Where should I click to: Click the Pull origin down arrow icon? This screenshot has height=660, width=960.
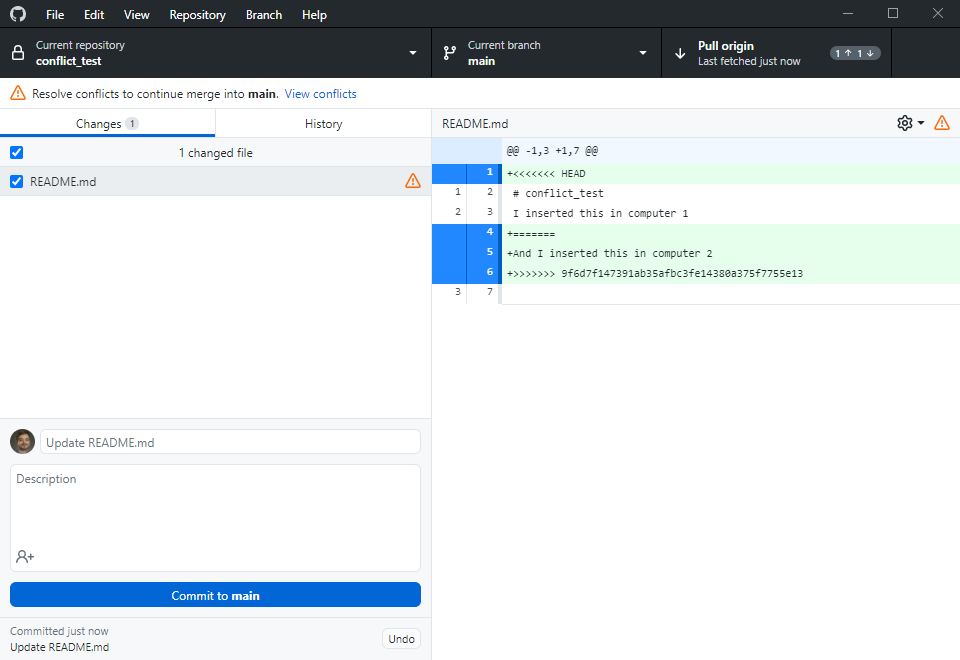(680, 53)
